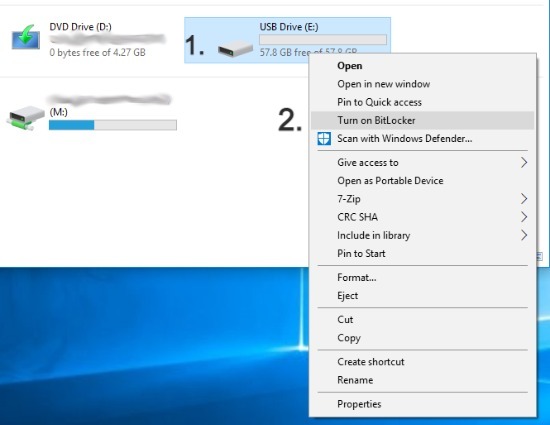Image resolution: width=550 pixels, height=425 pixels.
Task: Open Properties from the context menu
Action: (x=422, y=404)
